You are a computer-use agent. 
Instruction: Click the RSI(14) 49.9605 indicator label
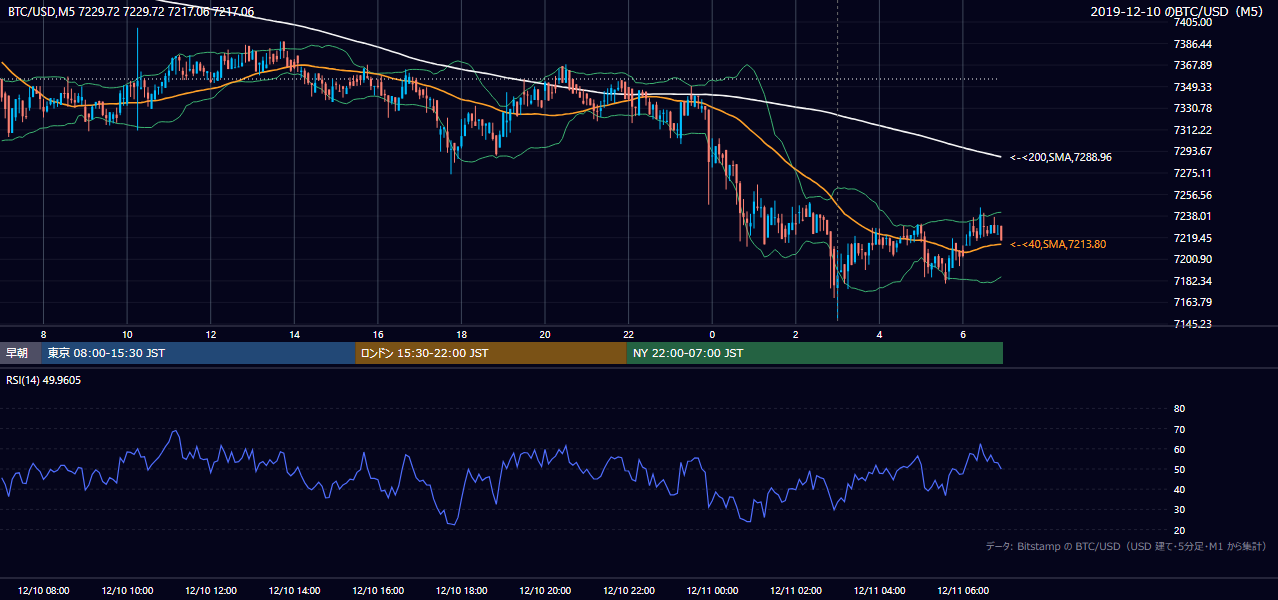click(x=45, y=380)
